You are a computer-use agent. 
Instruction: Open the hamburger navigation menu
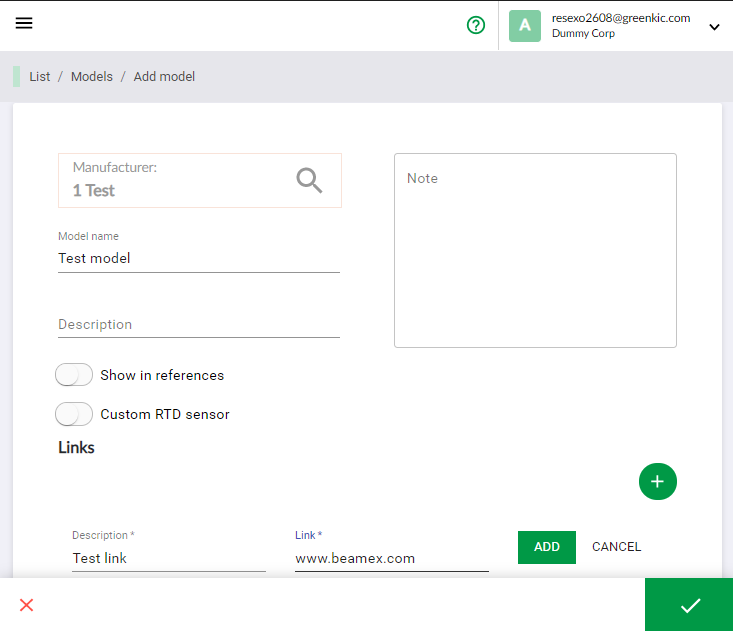coord(24,23)
